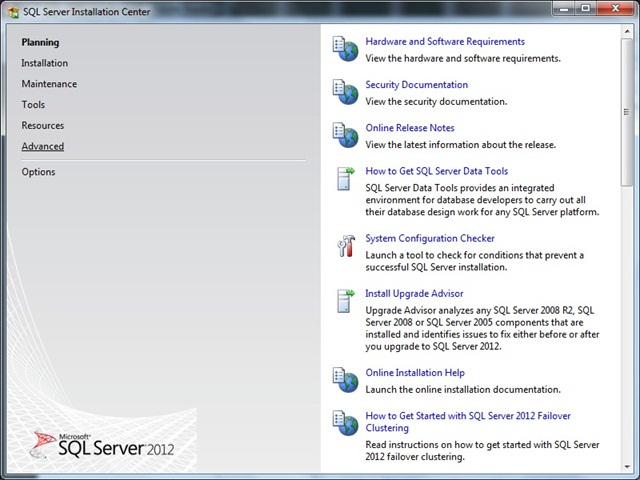Close the SQL Server Installation Center window
The width and height of the screenshot is (640, 480).
(616, 8)
